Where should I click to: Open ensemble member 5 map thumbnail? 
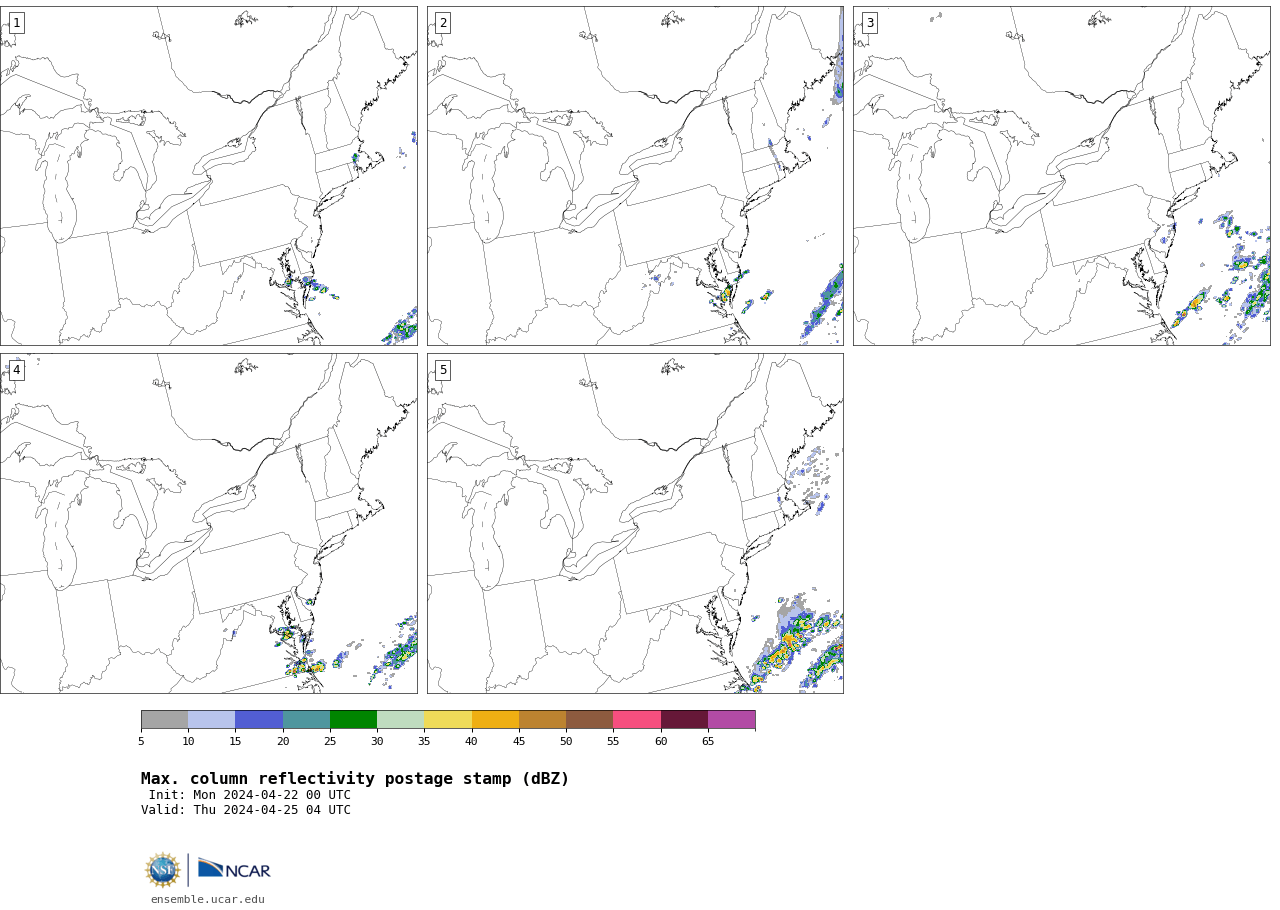coord(635,523)
